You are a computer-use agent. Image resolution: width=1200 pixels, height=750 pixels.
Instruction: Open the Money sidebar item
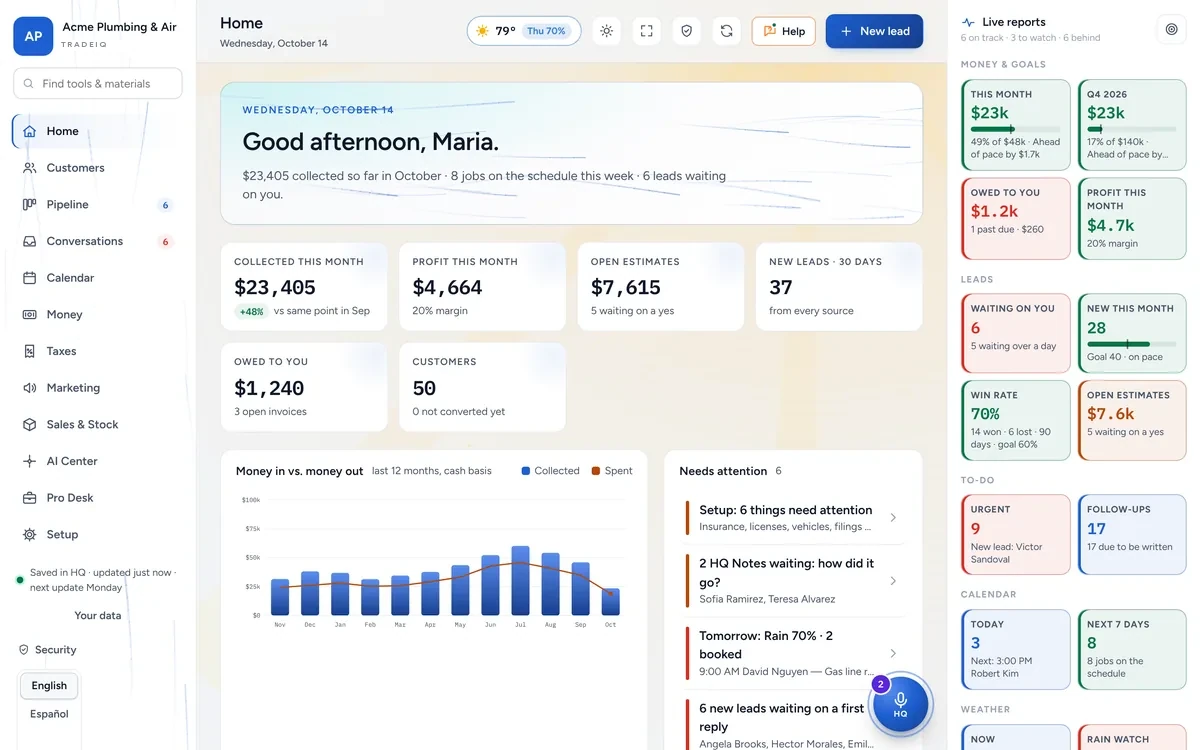(97, 315)
